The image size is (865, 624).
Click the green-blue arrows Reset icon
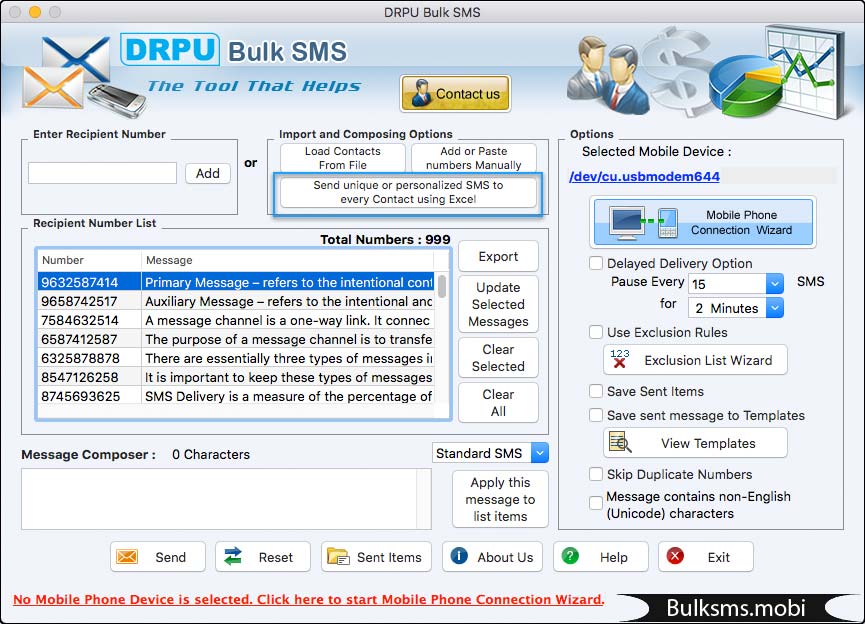233,557
